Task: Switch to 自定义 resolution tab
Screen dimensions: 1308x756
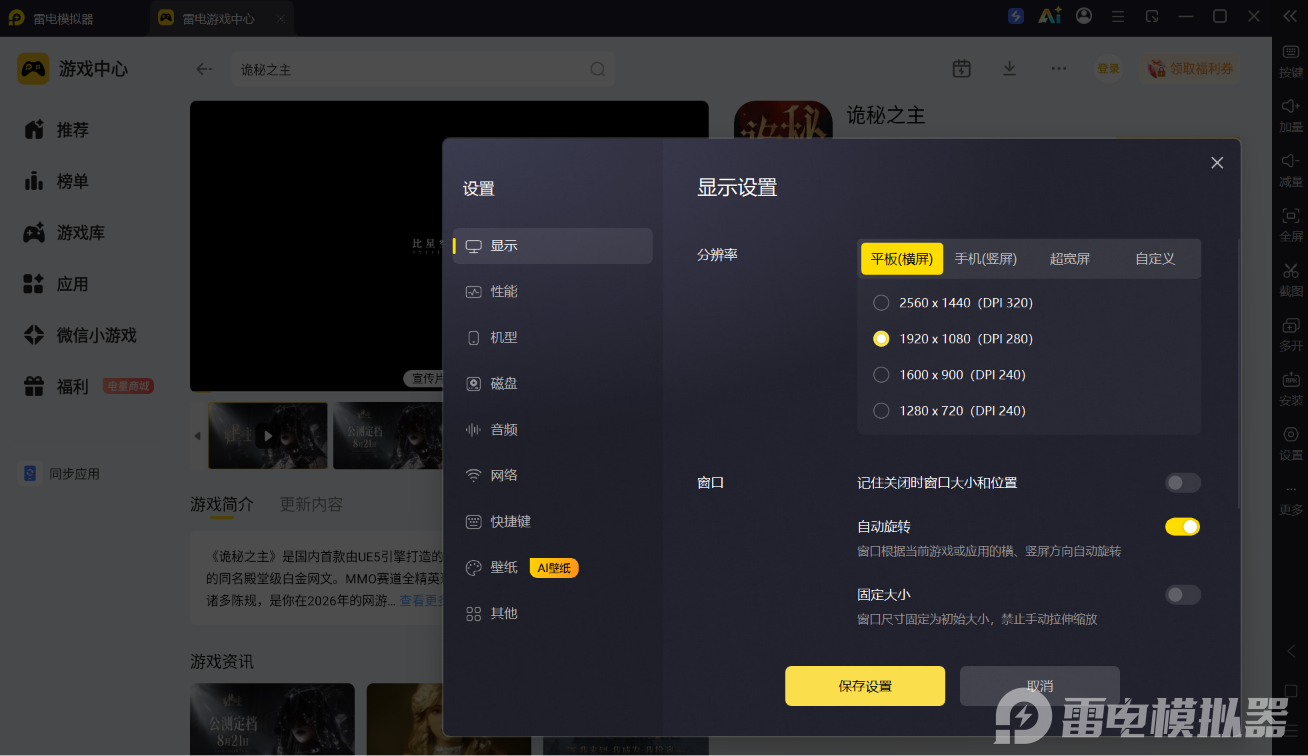Action: click(x=1155, y=259)
